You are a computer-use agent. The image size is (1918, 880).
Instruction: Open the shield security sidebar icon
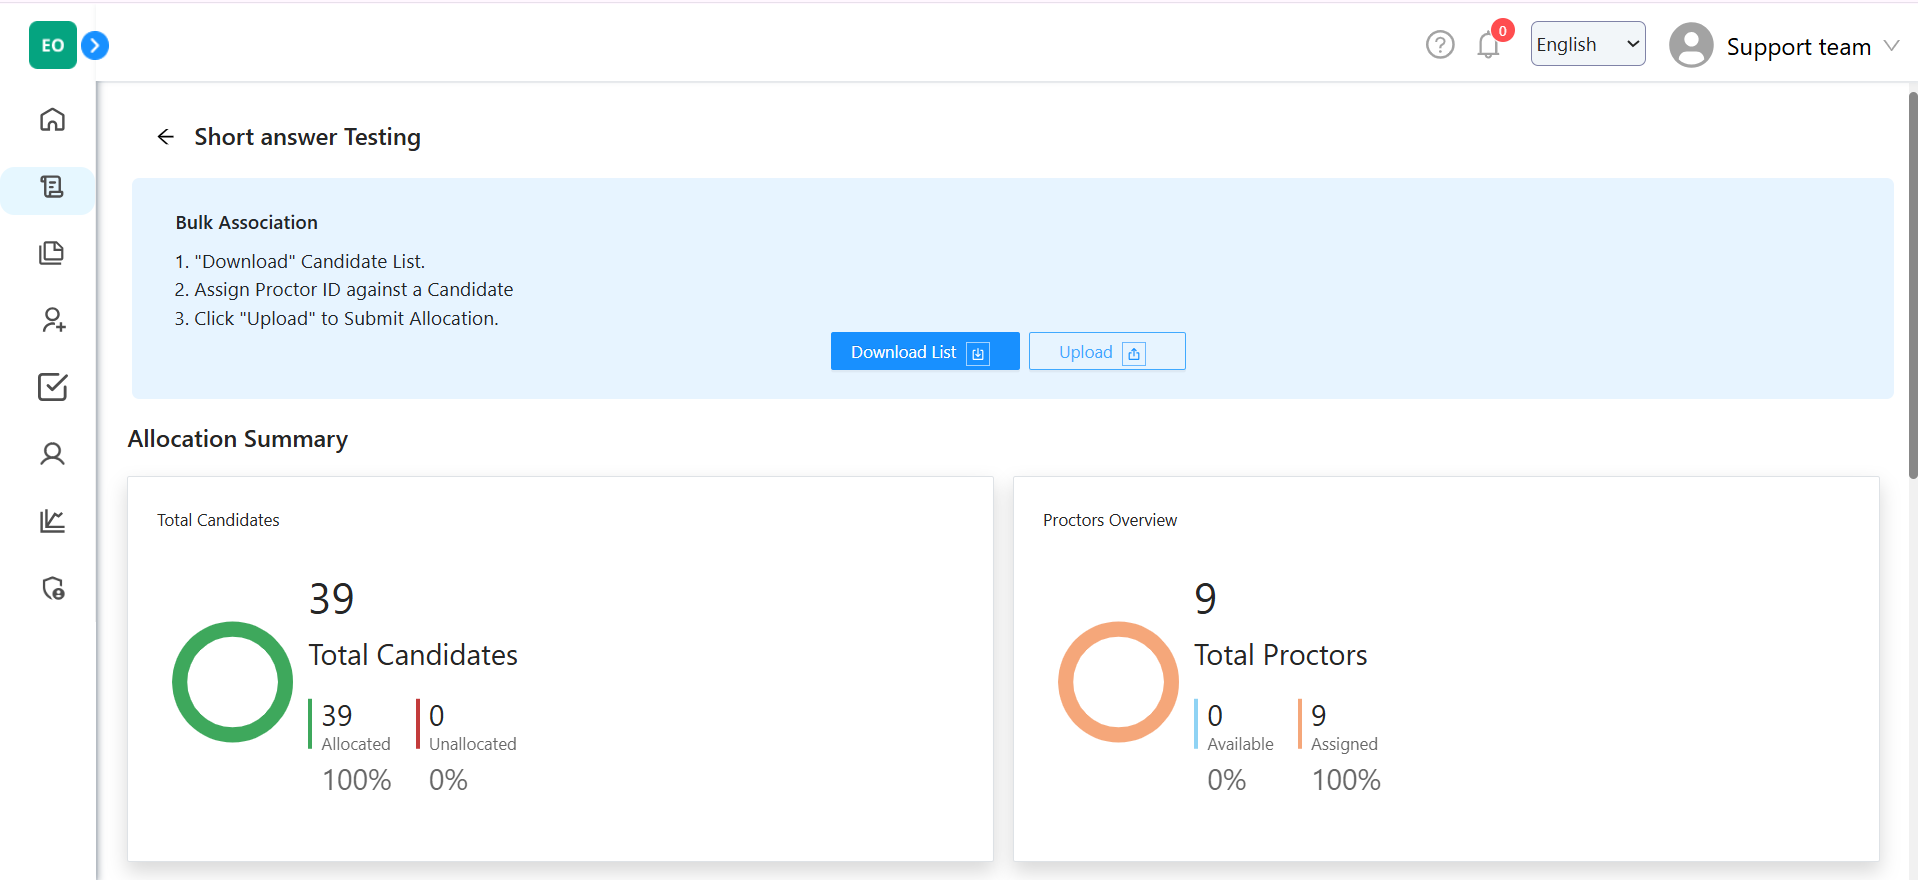pos(52,588)
